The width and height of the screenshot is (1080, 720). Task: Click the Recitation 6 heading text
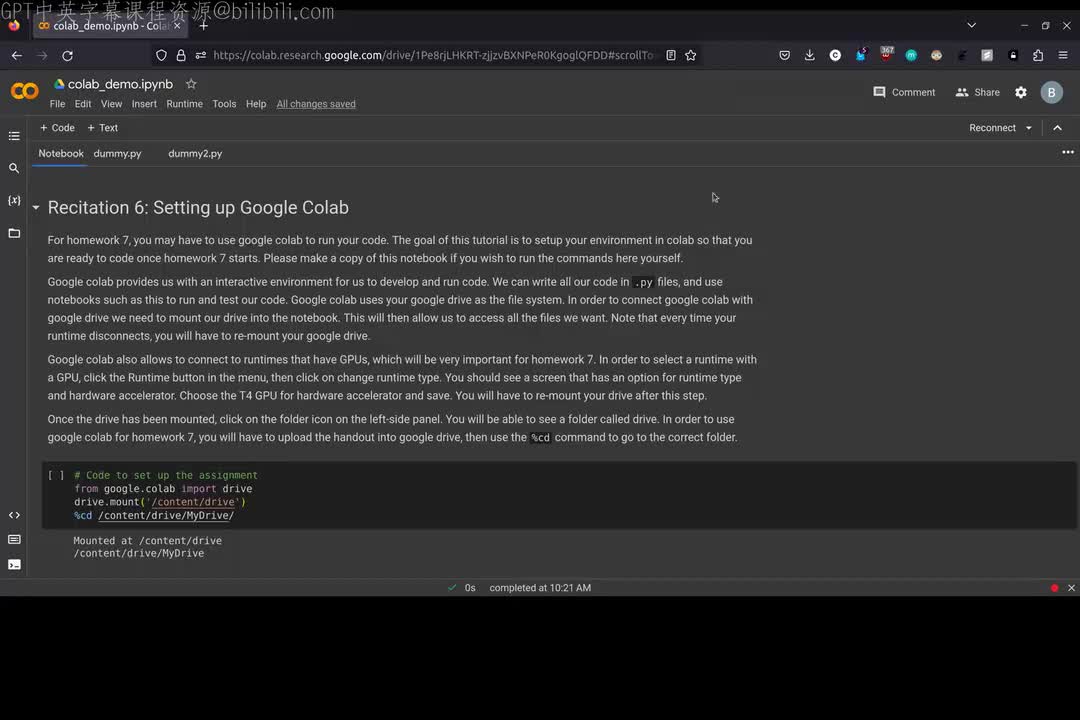[x=198, y=207]
